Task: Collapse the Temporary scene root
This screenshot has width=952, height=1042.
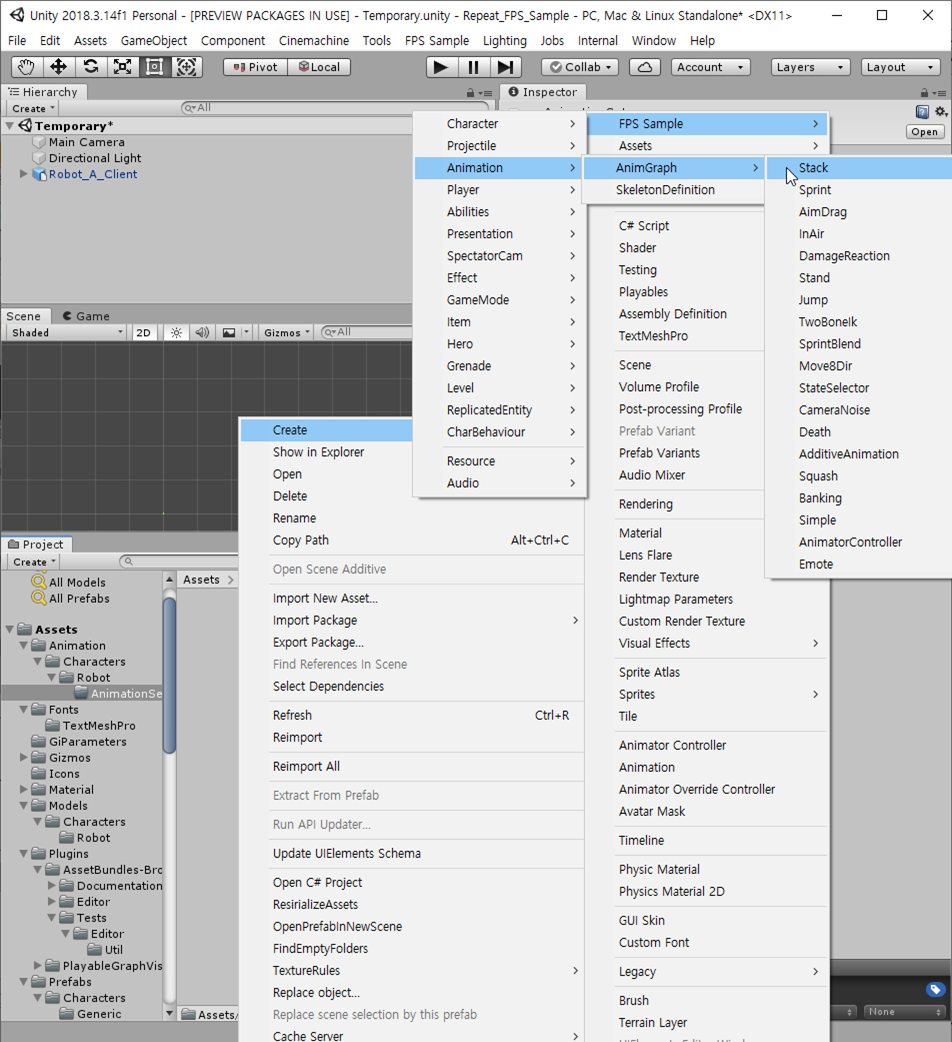Action: click(x=10, y=126)
